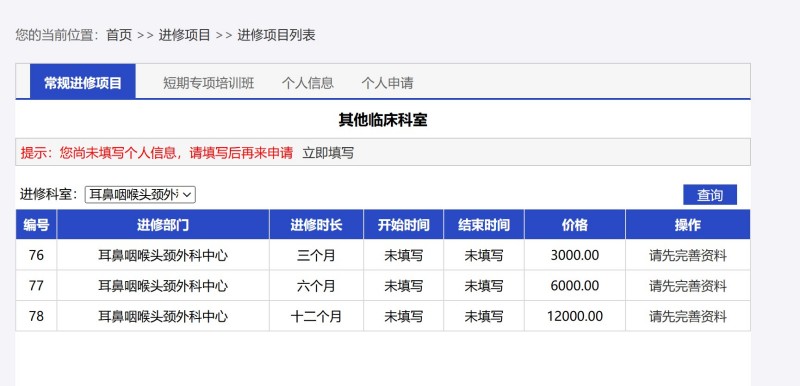800x386 pixels.
Task: Select the 编号 column header
Action: (x=36, y=224)
